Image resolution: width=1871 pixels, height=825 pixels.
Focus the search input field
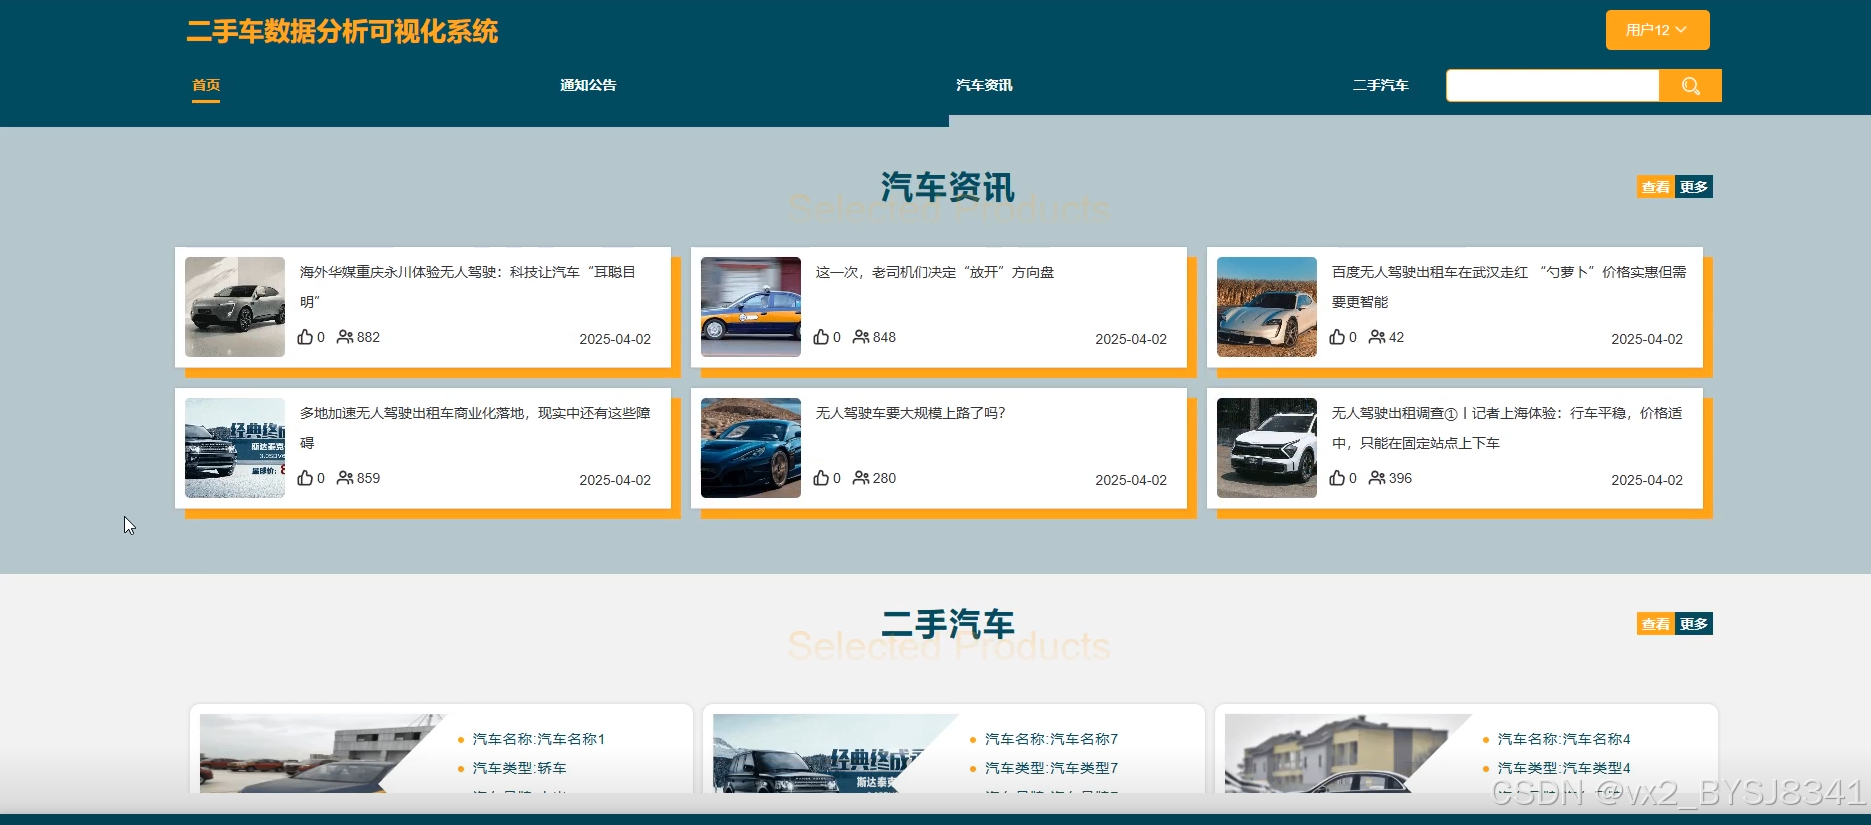(1552, 86)
